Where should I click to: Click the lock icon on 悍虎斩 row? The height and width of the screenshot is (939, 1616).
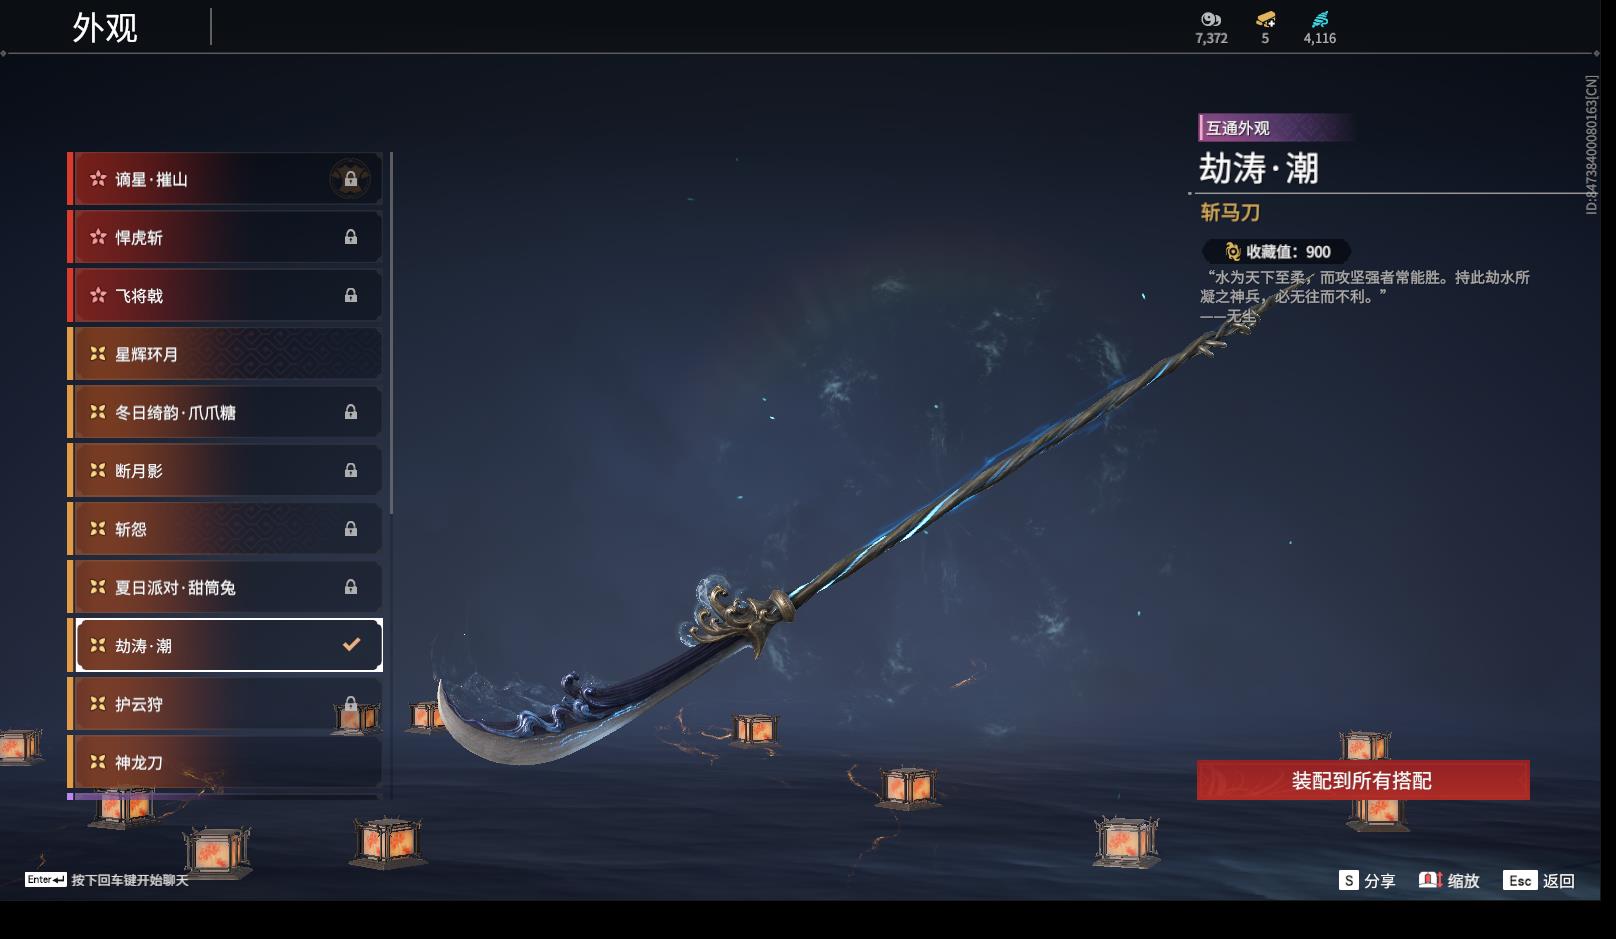[x=350, y=237]
